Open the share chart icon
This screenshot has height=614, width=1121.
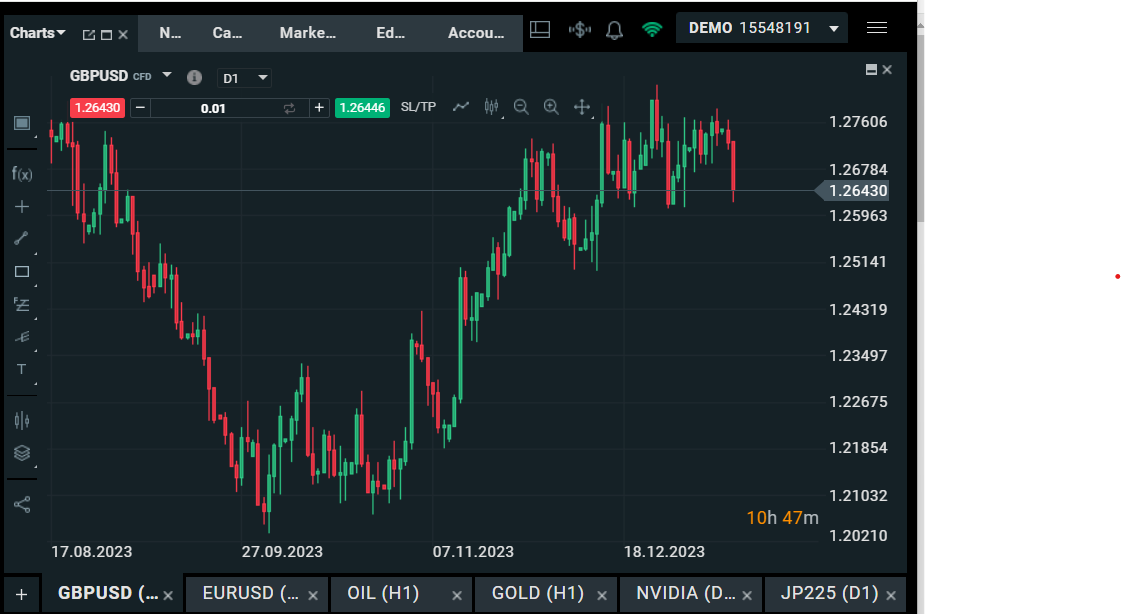pos(21,505)
